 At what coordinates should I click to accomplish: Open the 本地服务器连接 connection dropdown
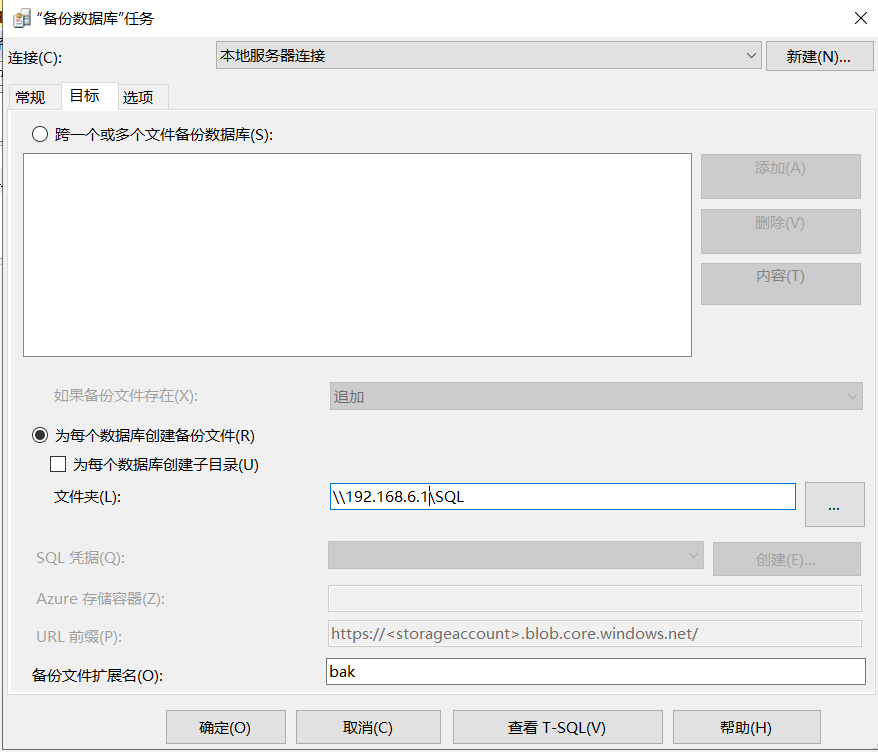pos(488,55)
